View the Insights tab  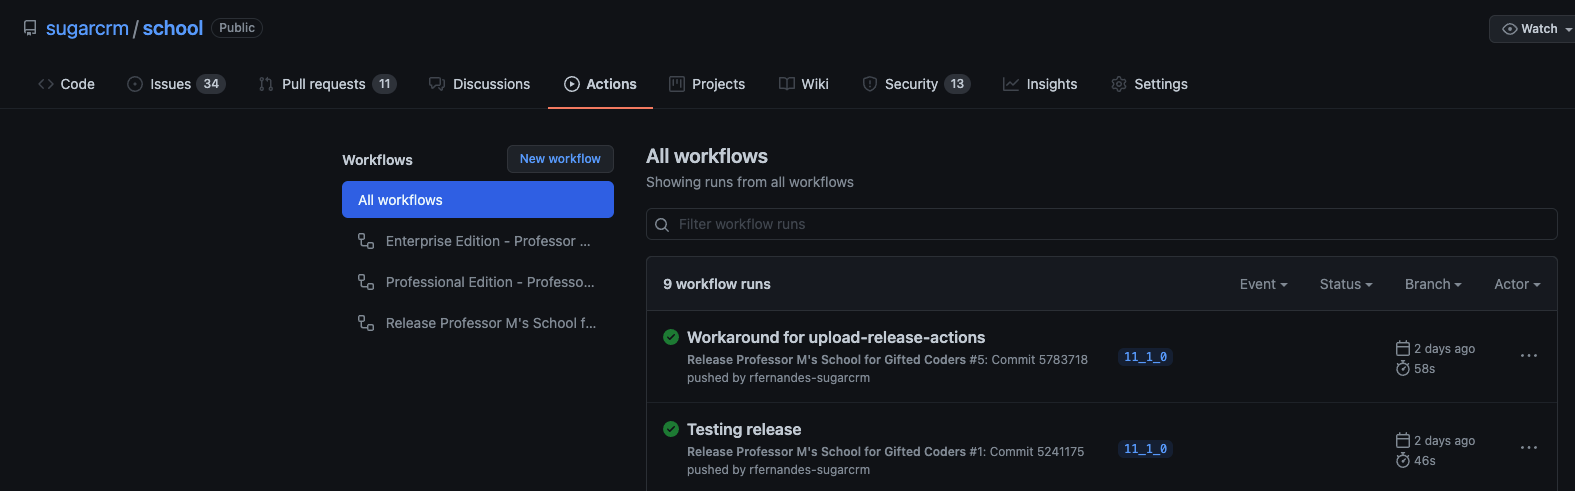(1040, 84)
